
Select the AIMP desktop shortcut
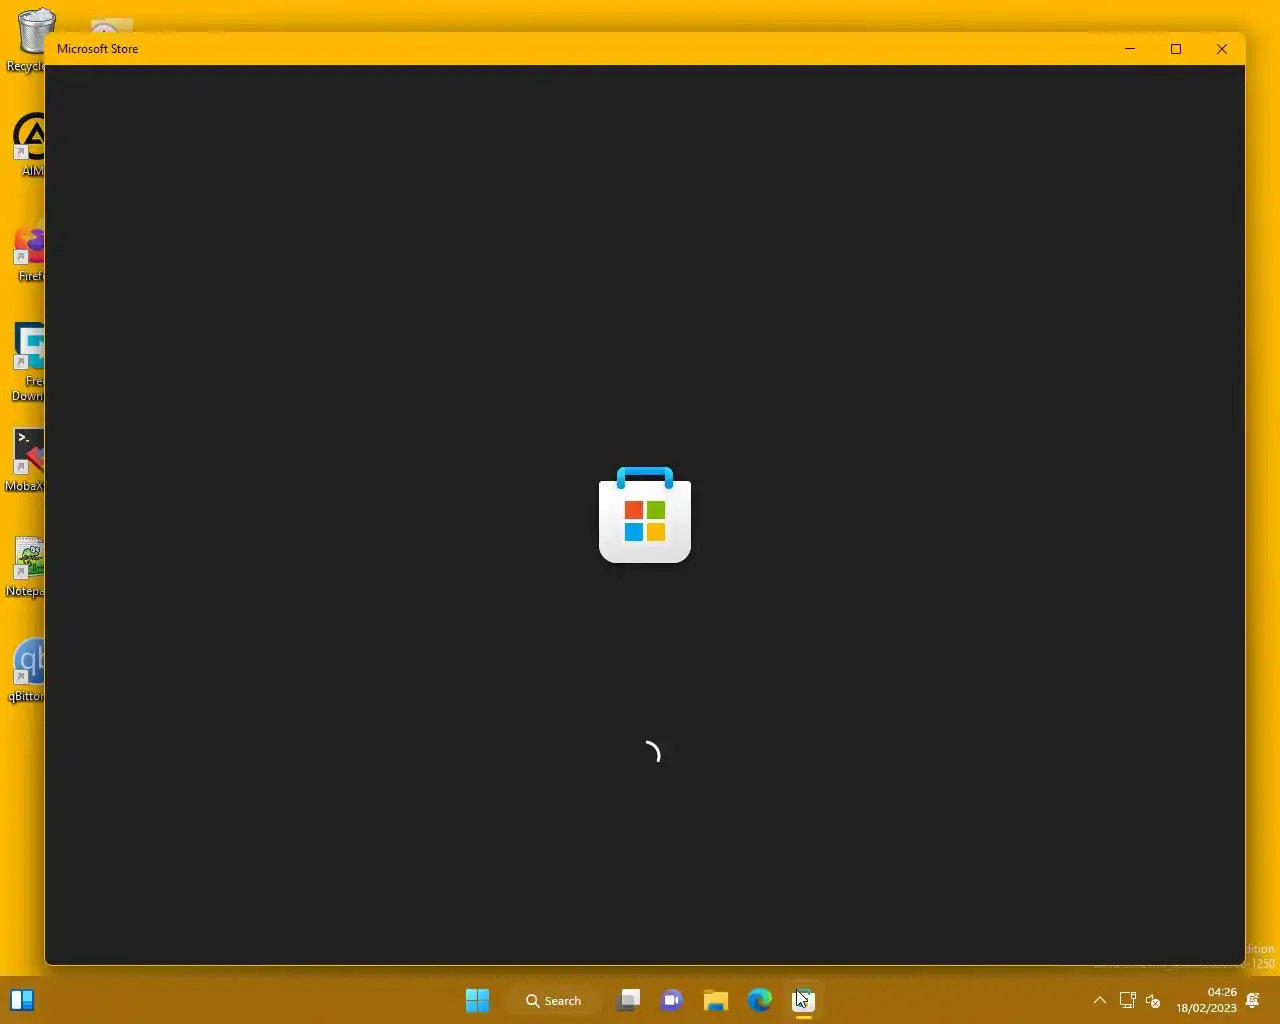(30, 145)
